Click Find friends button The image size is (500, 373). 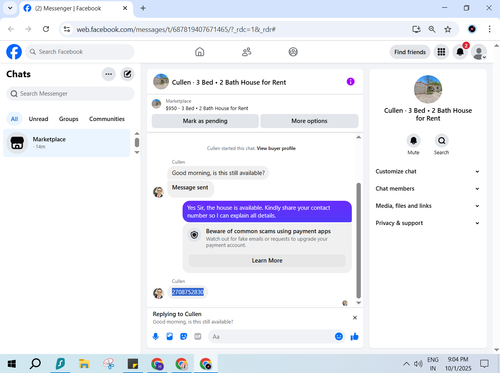410,52
